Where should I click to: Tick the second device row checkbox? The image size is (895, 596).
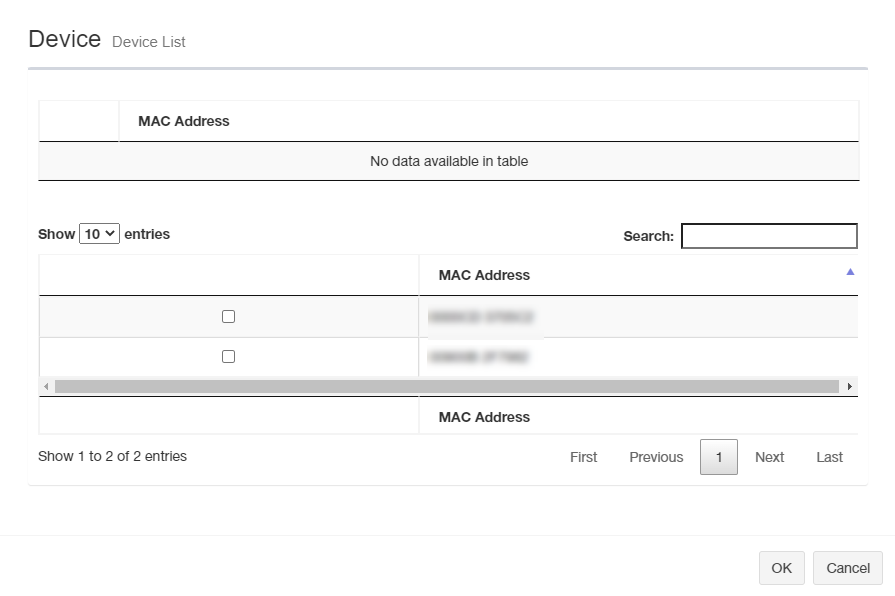[228, 356]
